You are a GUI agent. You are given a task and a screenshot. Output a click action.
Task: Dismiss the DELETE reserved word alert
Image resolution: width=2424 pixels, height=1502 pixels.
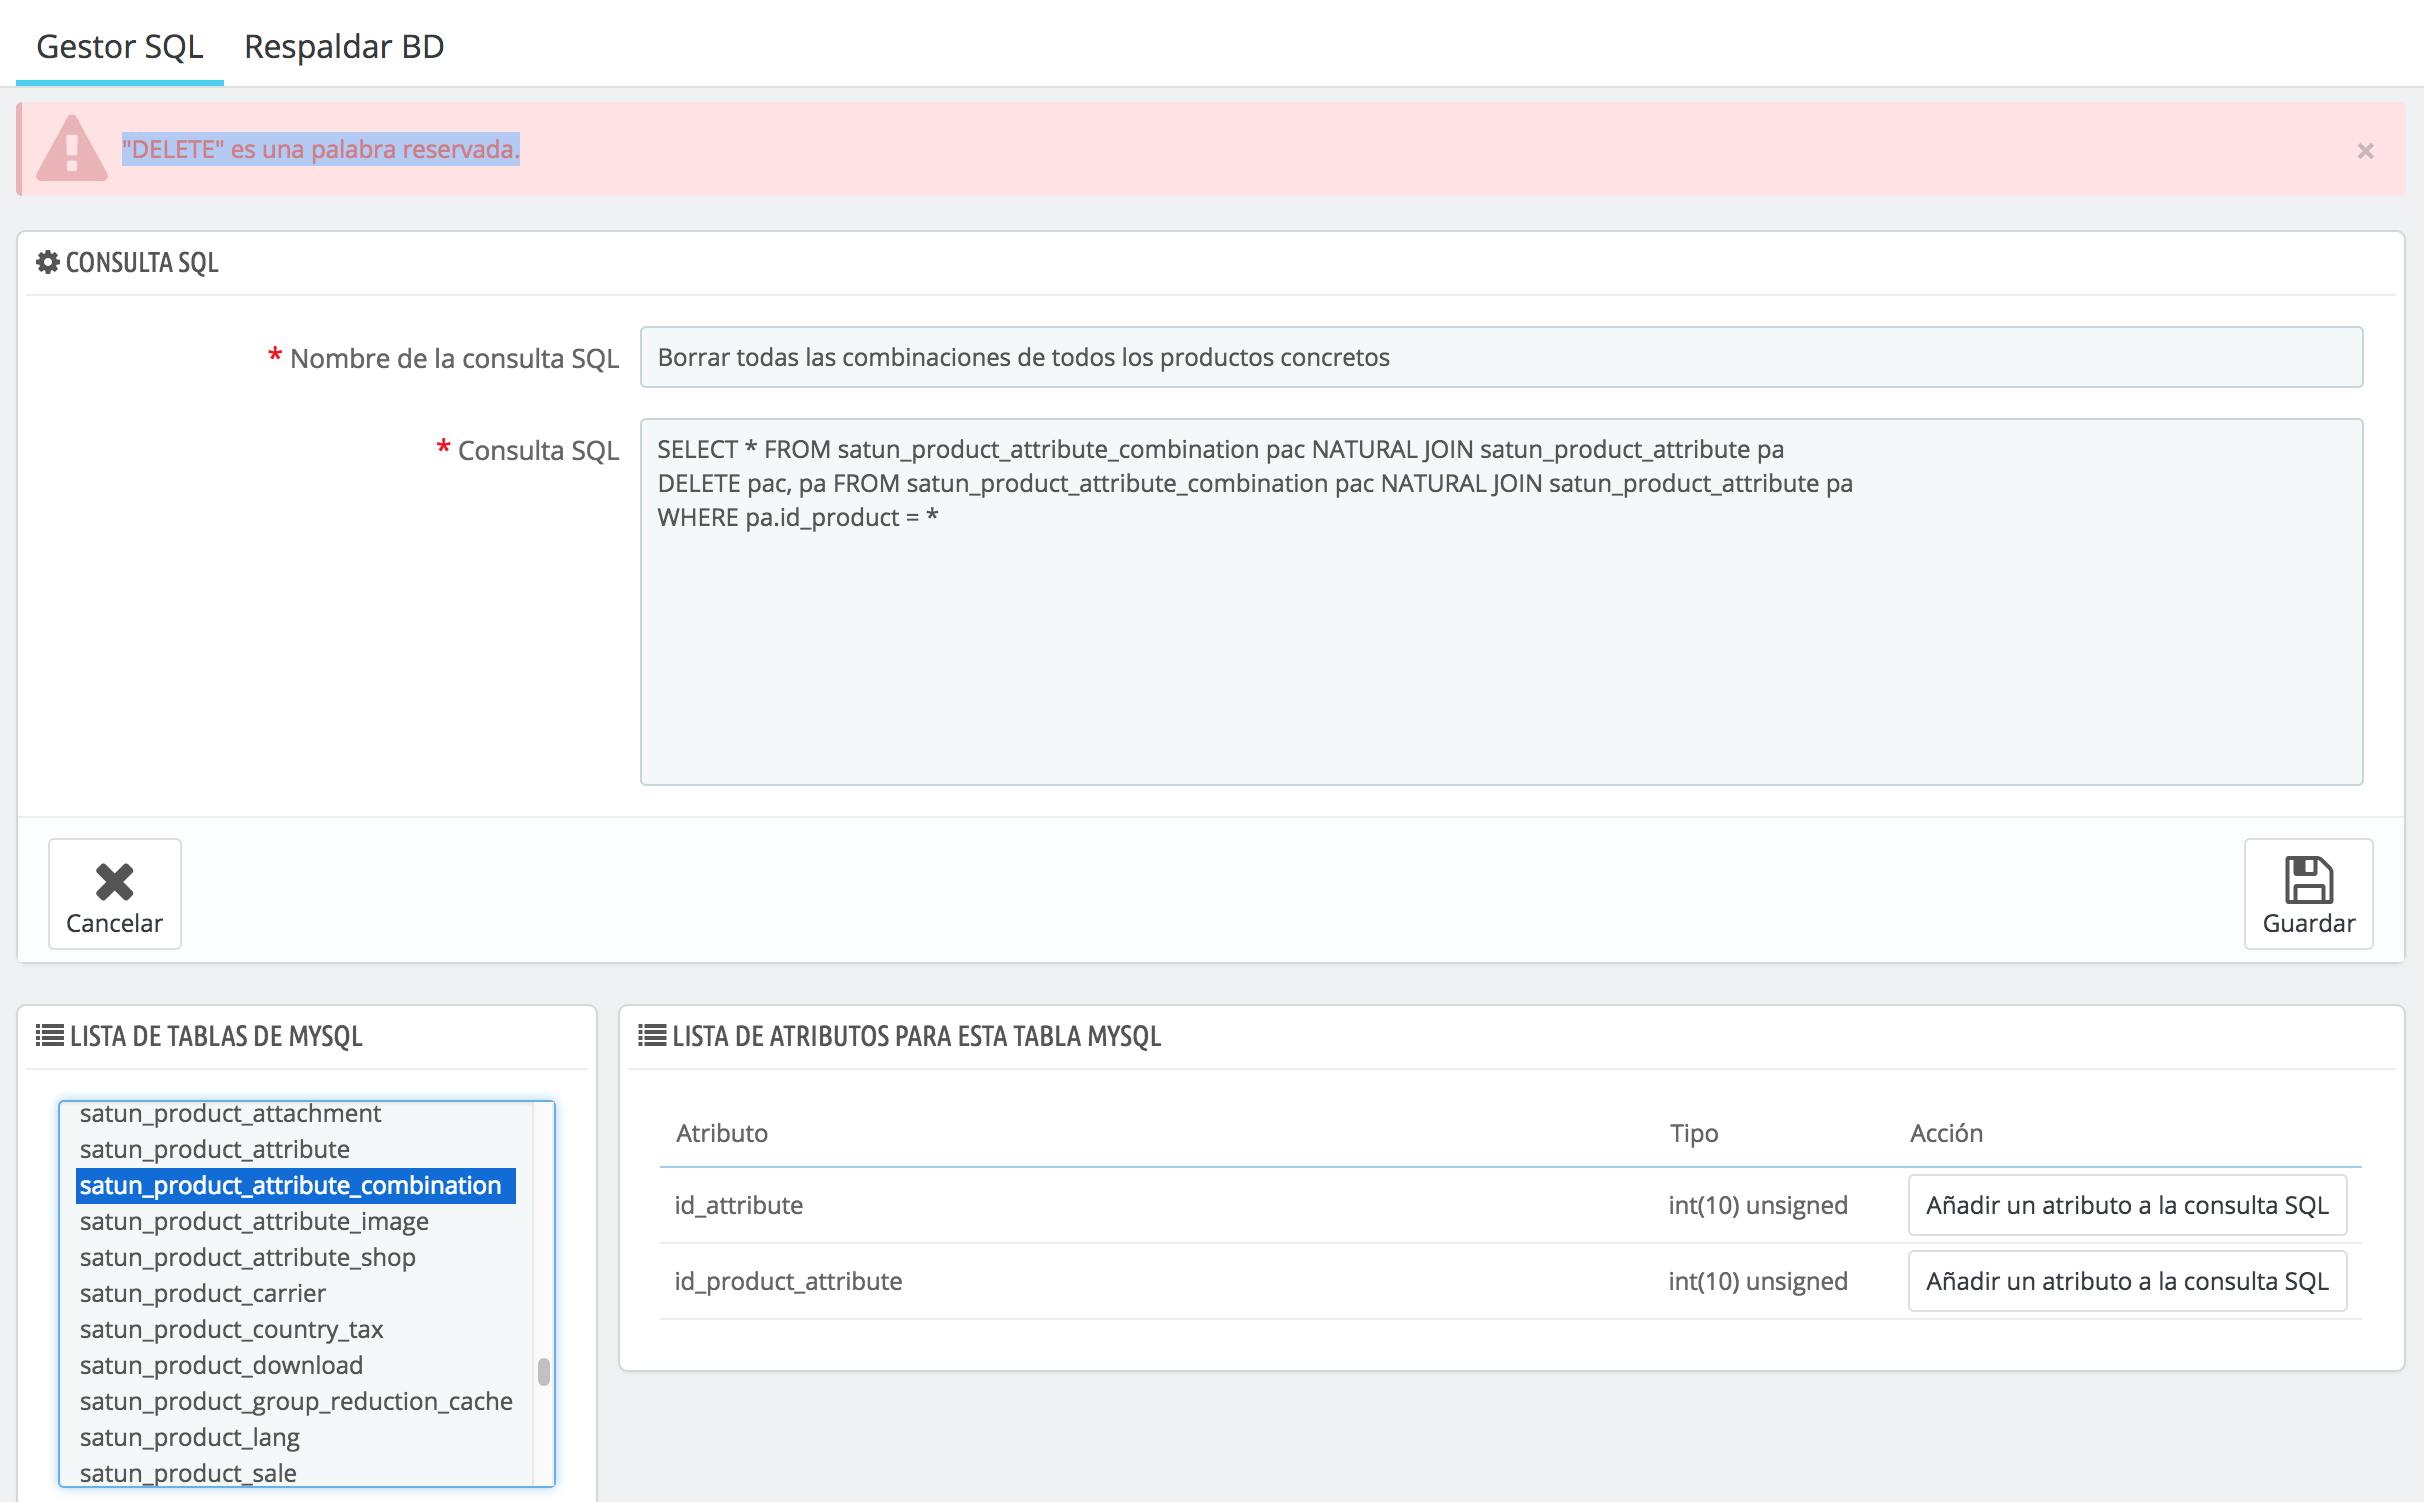pyautogui.click(x=2364, y=151)
